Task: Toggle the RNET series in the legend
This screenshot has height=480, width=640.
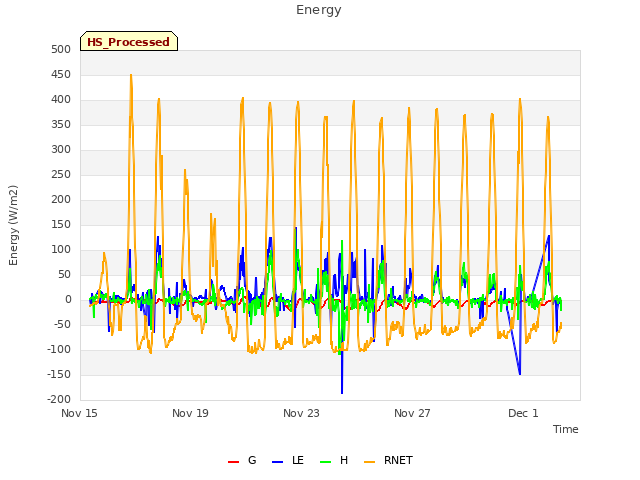Action: click(388, 460)
